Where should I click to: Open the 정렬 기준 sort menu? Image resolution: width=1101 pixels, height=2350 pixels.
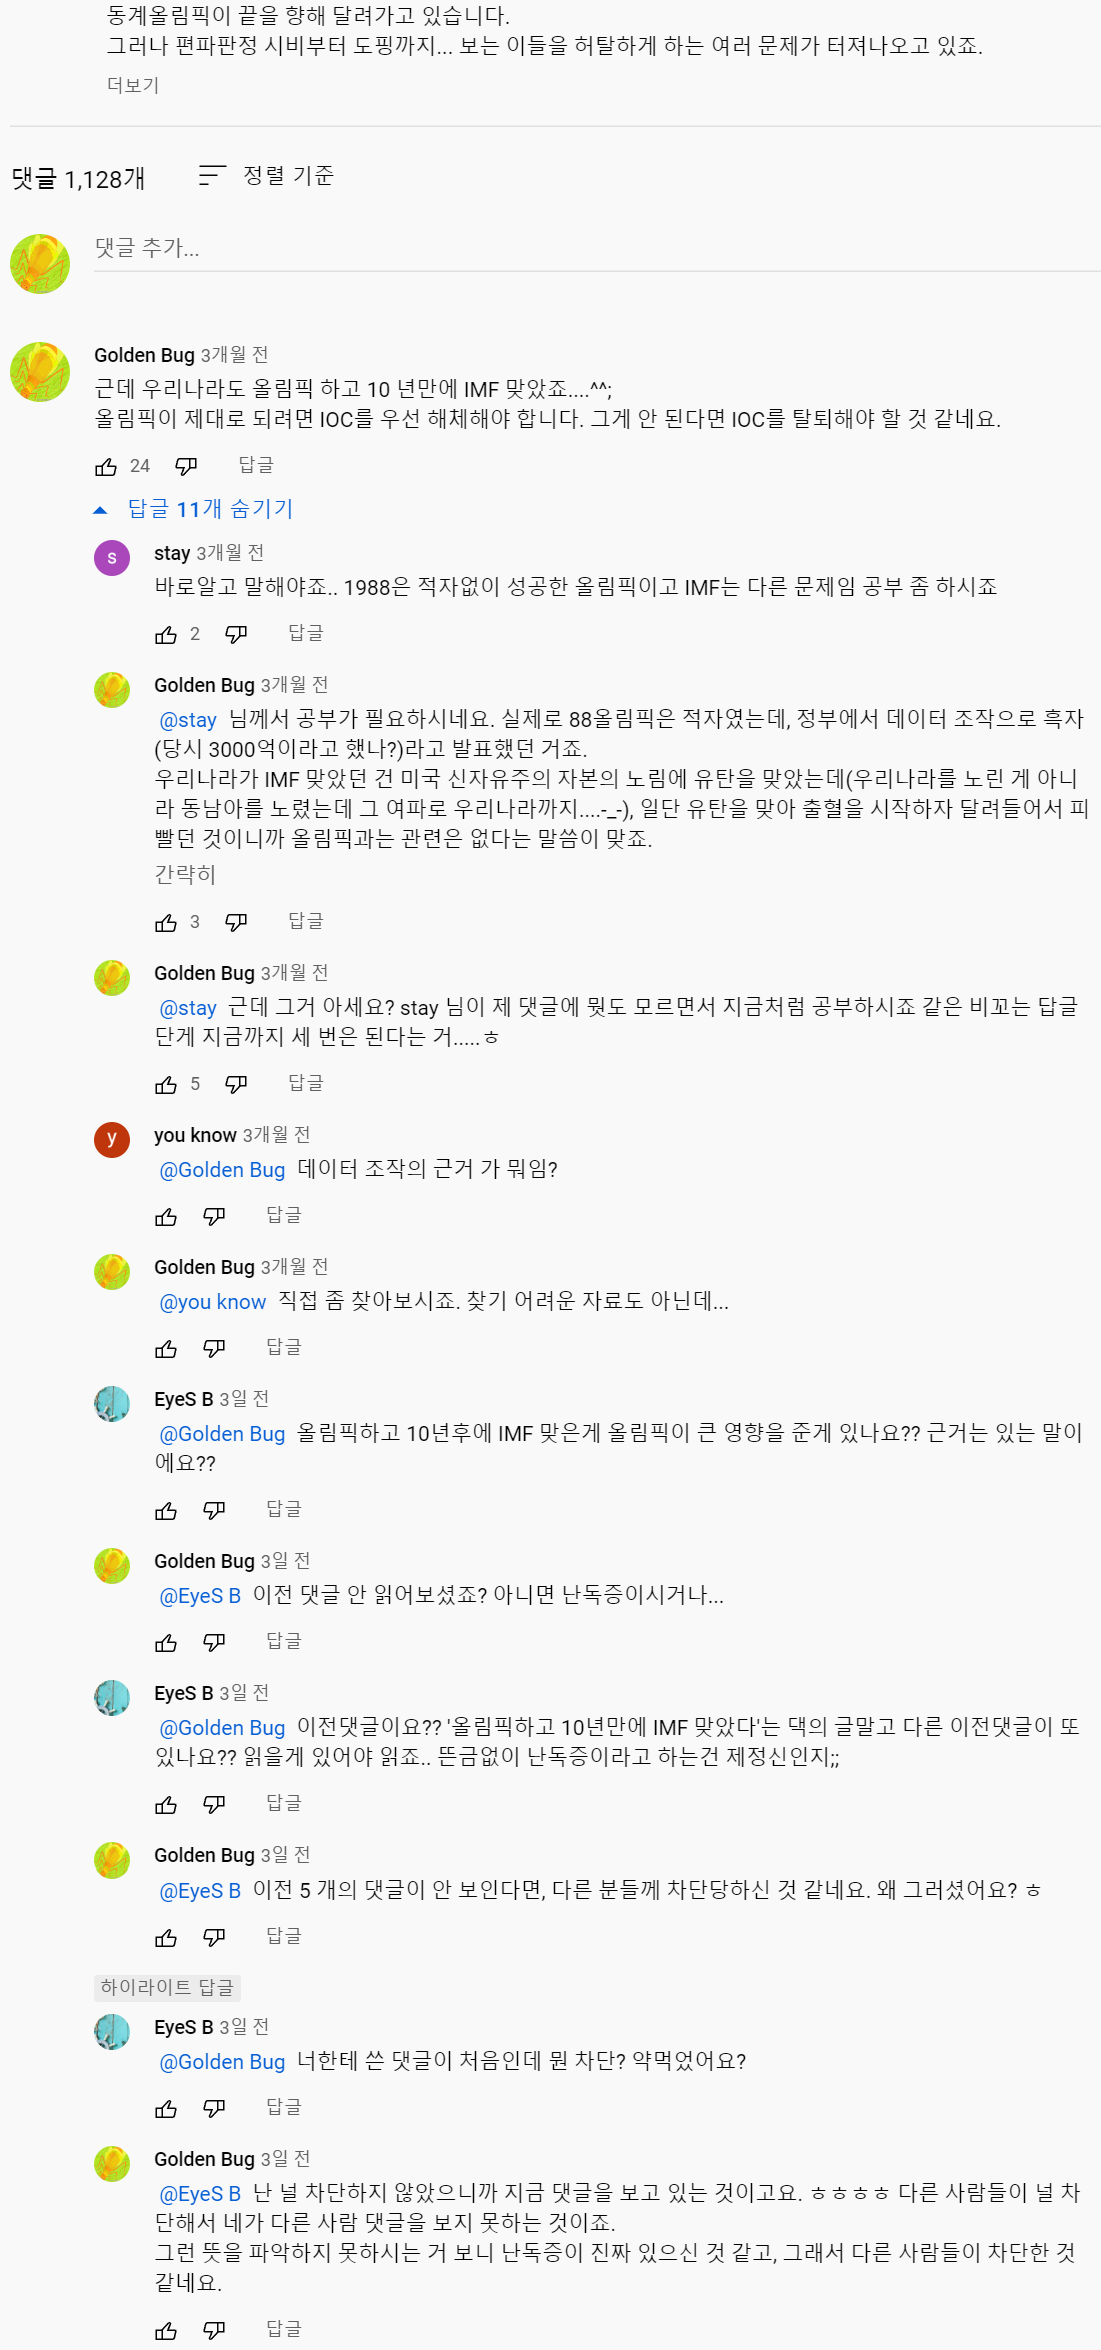[267, 177]
